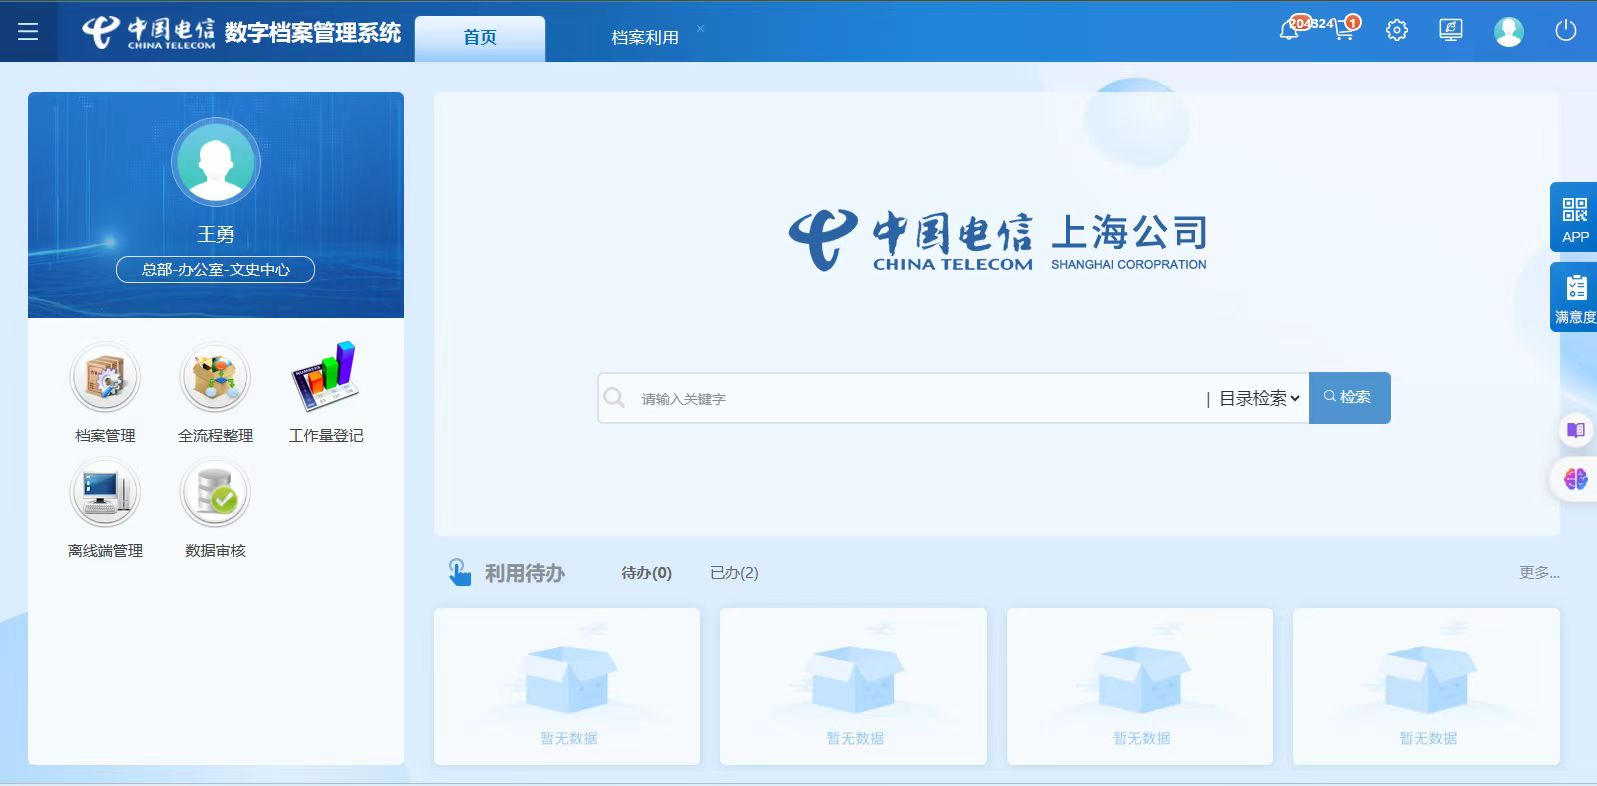Open the 离线端管理 computer icon
This screenshot has height=786, width=1597.
105,493
